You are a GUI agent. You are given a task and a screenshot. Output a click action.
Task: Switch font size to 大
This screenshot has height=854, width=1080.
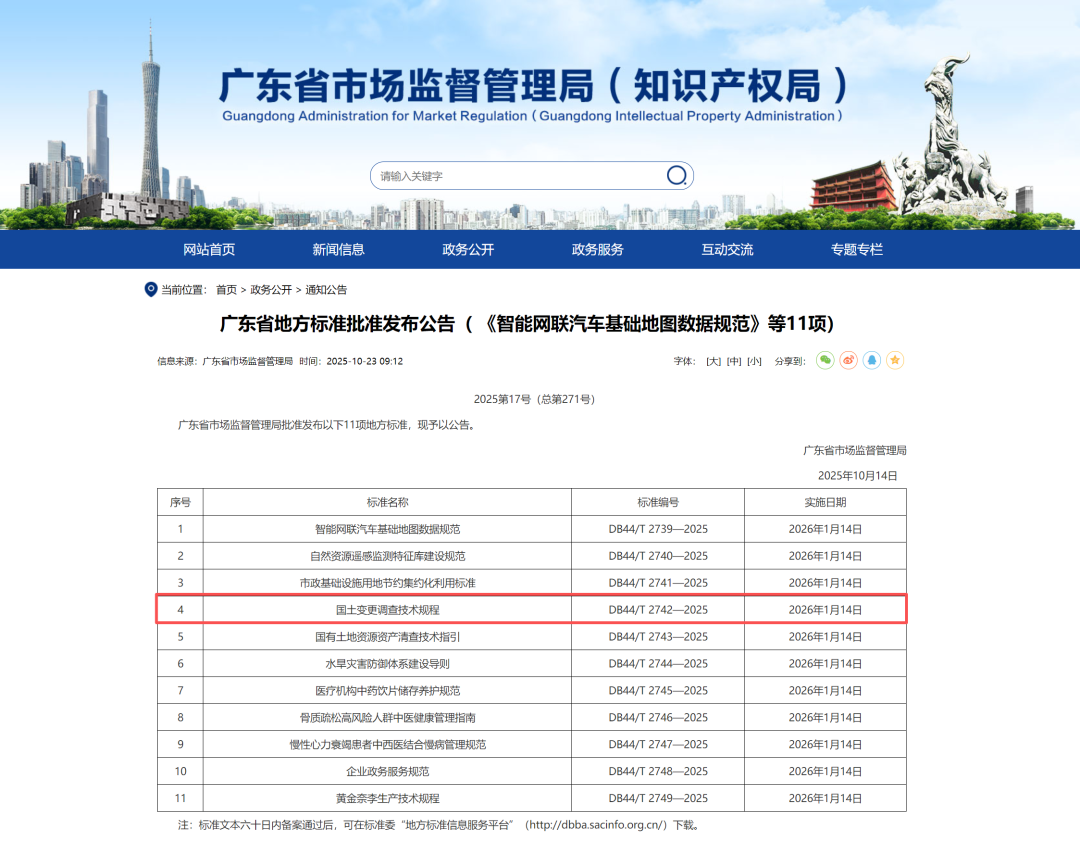coord(713,360)
